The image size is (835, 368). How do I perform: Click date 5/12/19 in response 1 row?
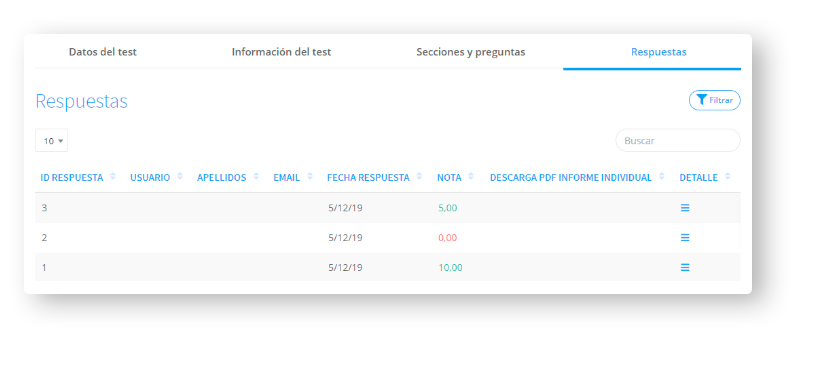click(x=346, y=267)
